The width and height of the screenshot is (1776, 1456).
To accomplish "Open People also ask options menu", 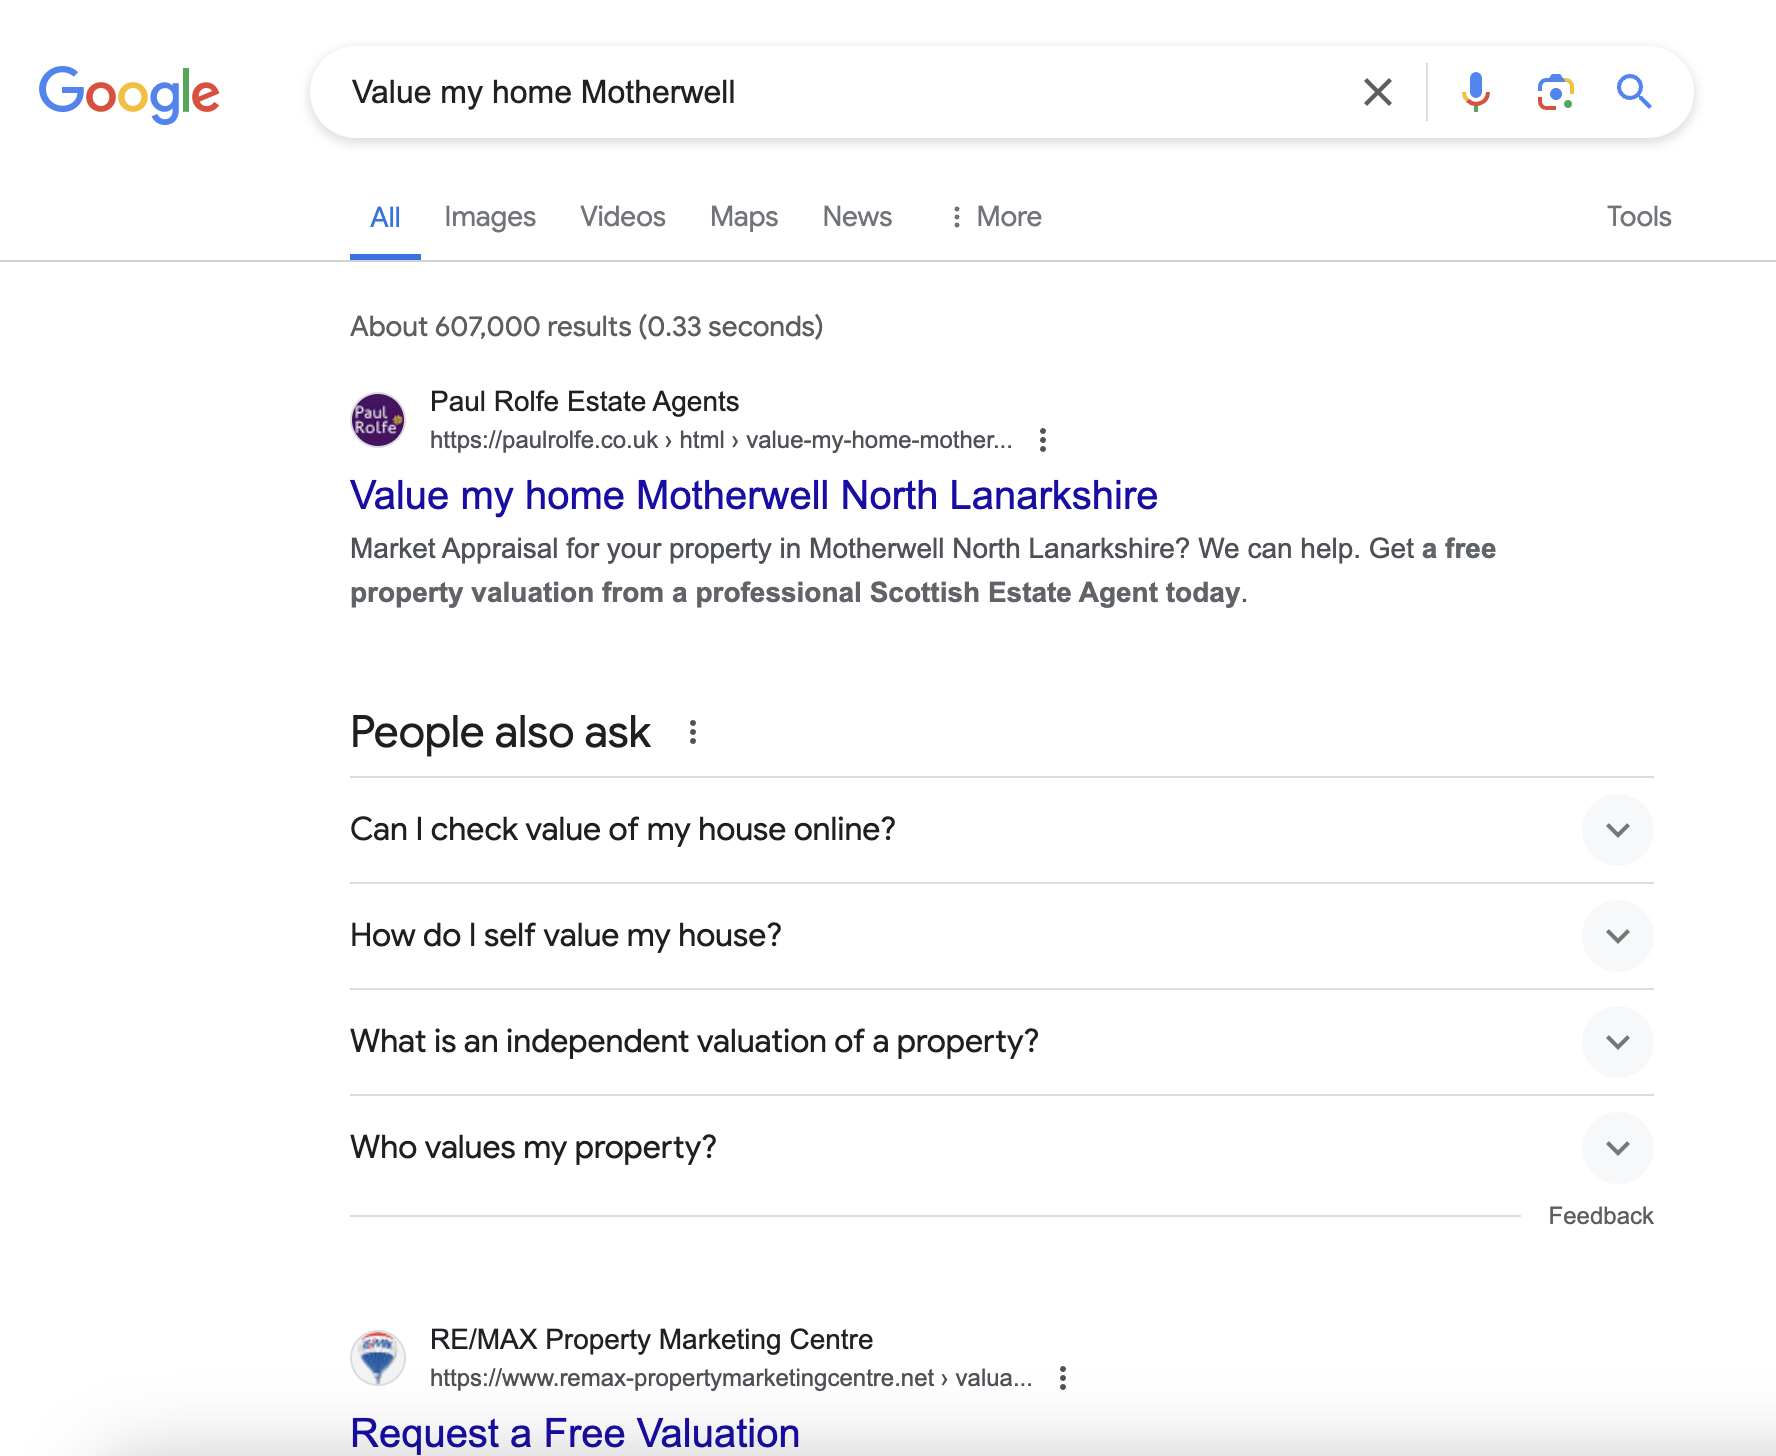I will (692, 733).
